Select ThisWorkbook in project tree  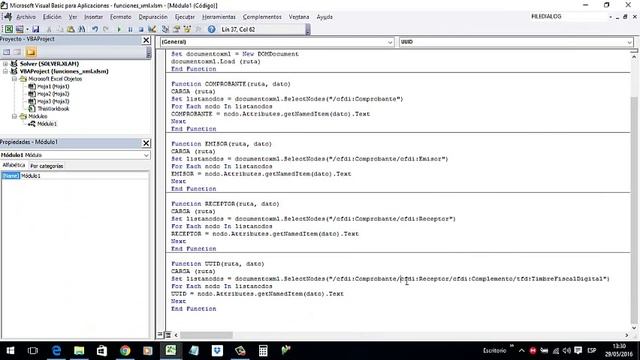pyautogui.click(x=53, y=109)
